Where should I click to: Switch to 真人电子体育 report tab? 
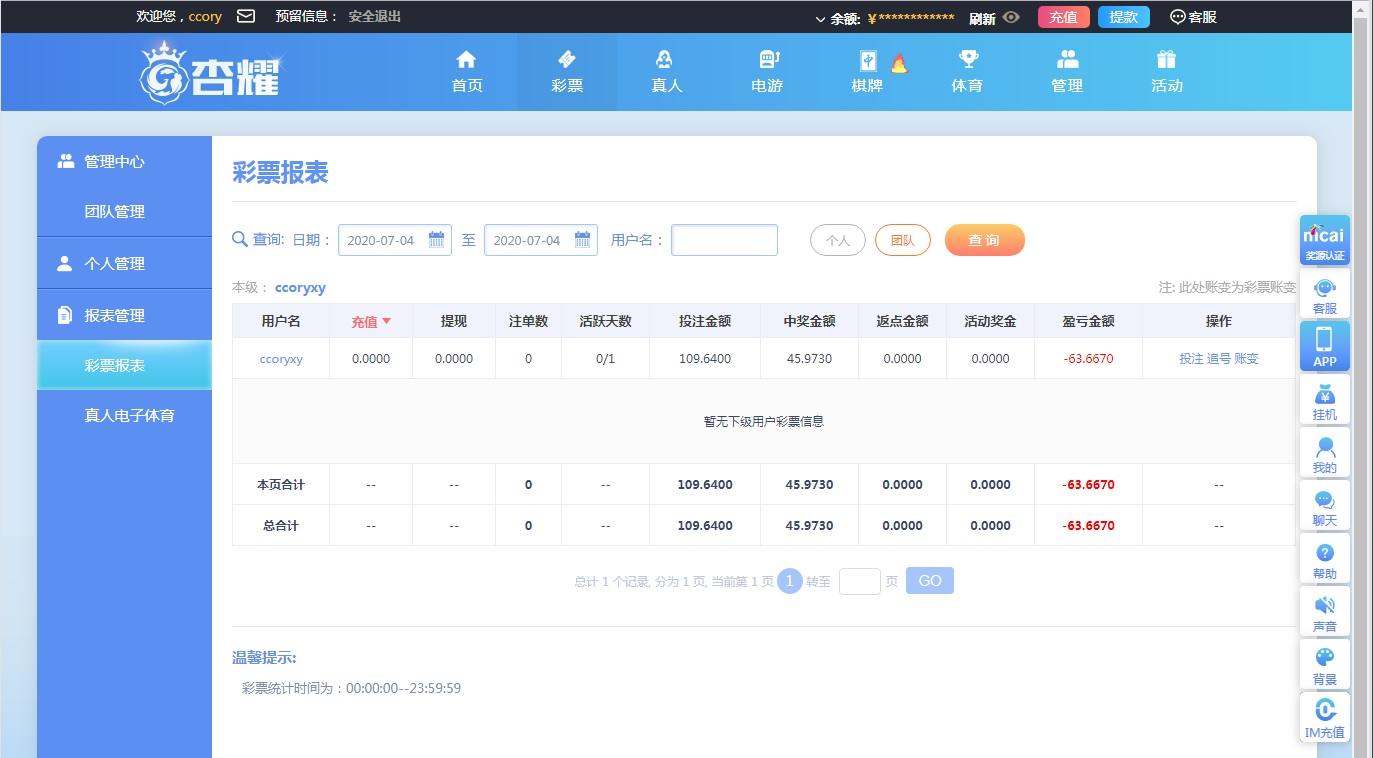129,415
